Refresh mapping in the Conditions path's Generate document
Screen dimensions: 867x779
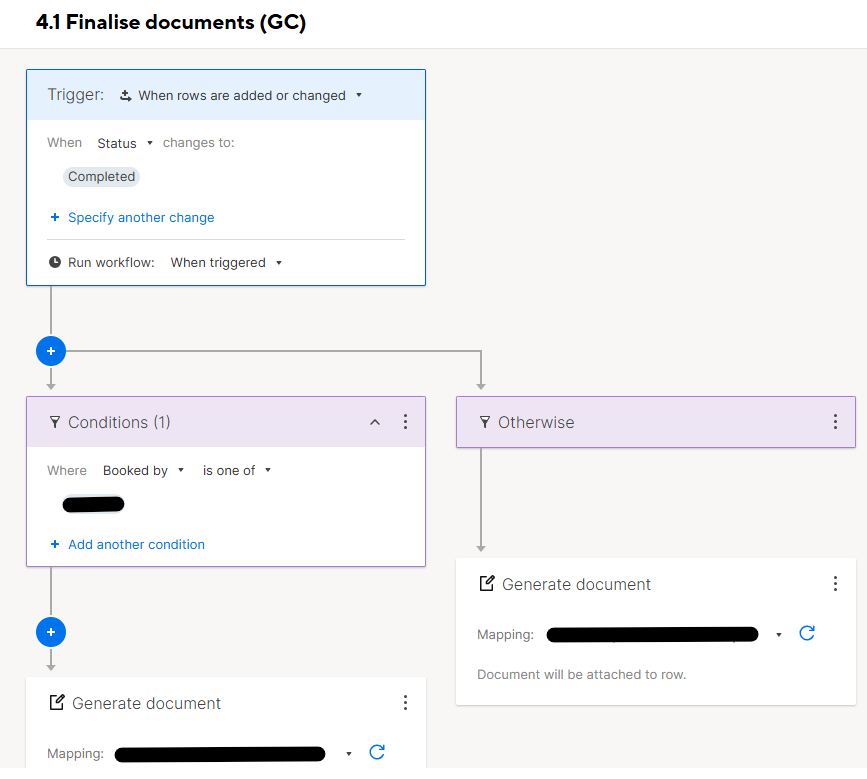click(x=377, y=752)
